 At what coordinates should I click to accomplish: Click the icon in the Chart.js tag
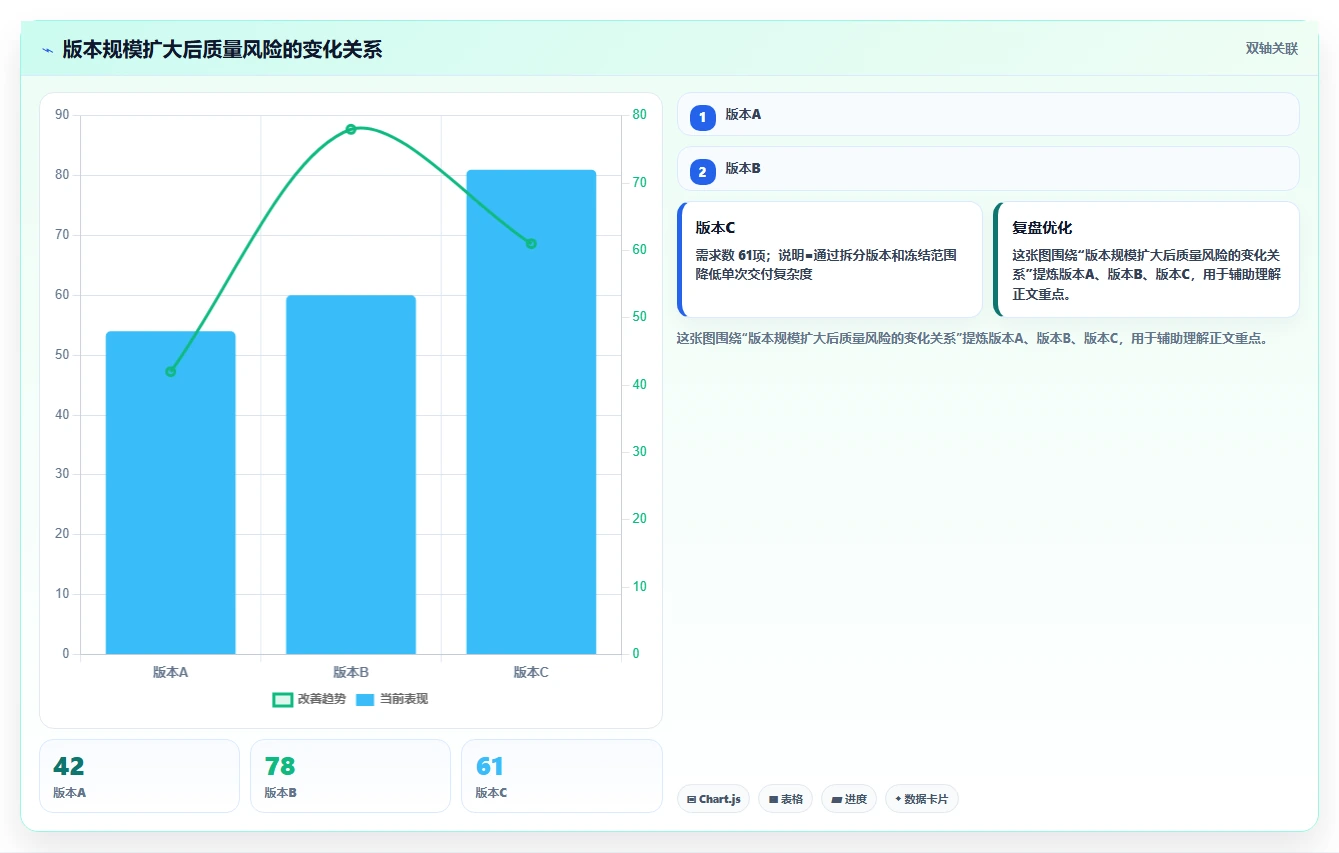click(x=691, y=800)
